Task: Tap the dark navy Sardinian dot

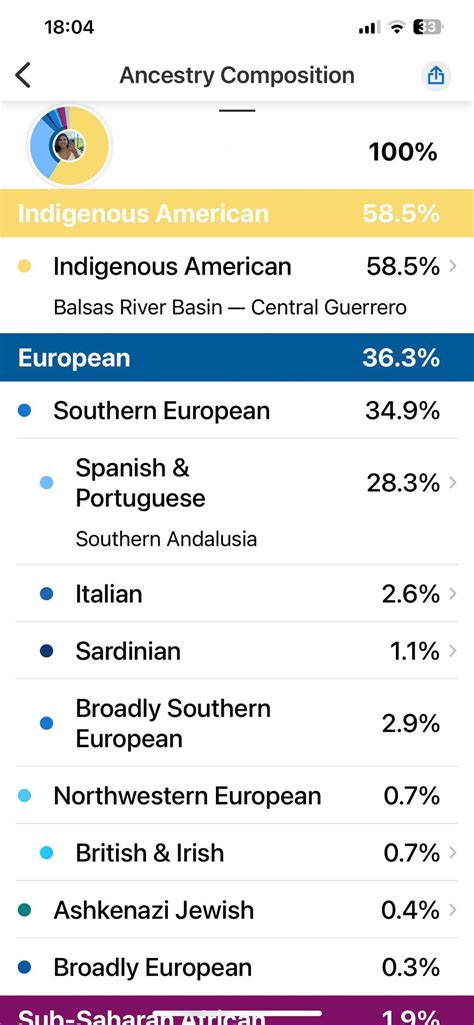Action: click(46, 651)
